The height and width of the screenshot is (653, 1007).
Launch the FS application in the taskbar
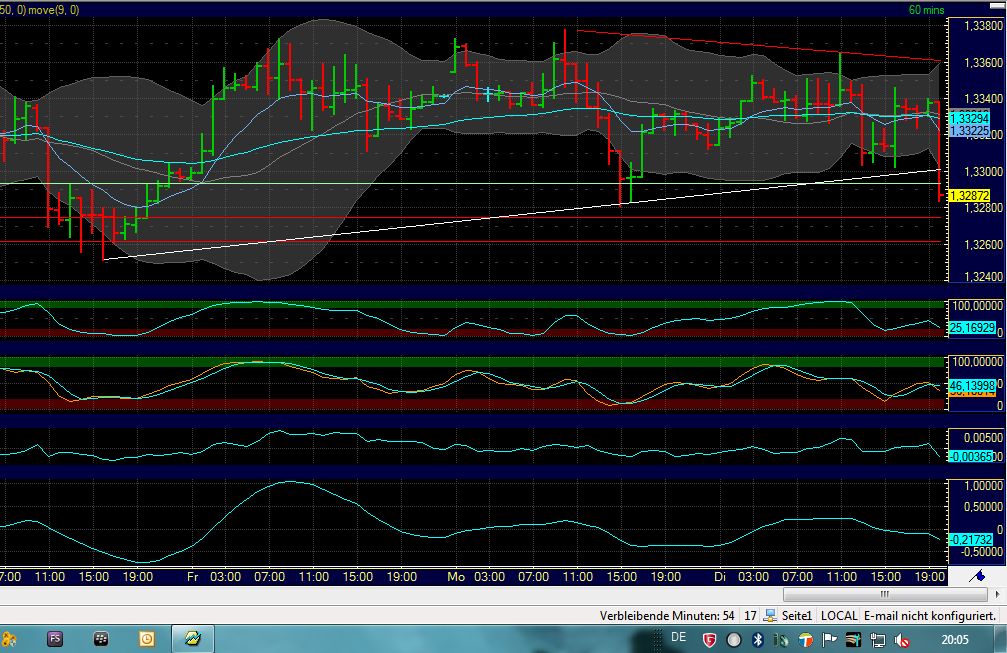click(55, 639)
